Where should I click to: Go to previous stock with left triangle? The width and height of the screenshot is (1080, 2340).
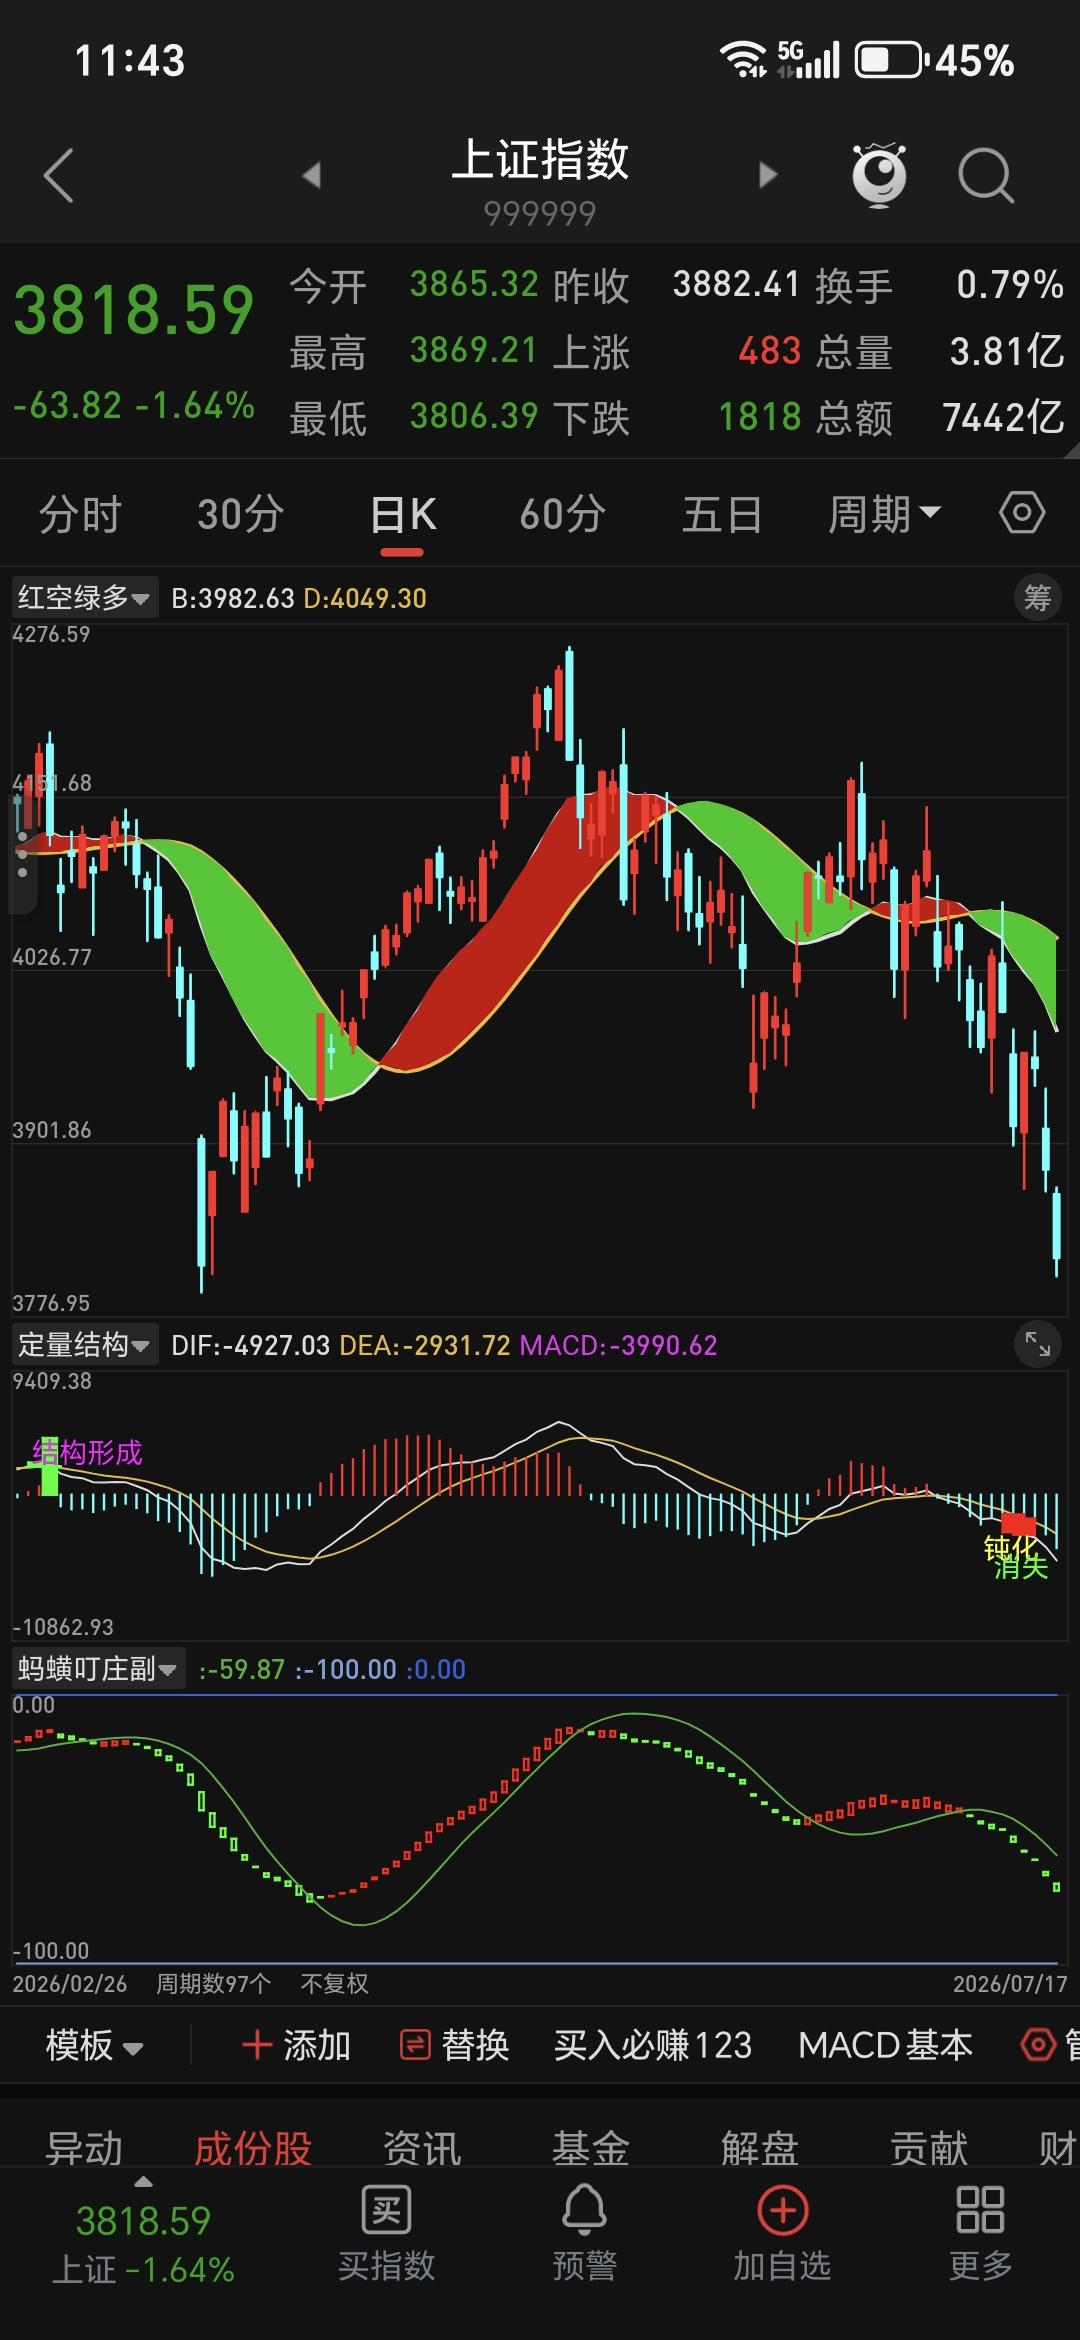[x=311, y=175]
